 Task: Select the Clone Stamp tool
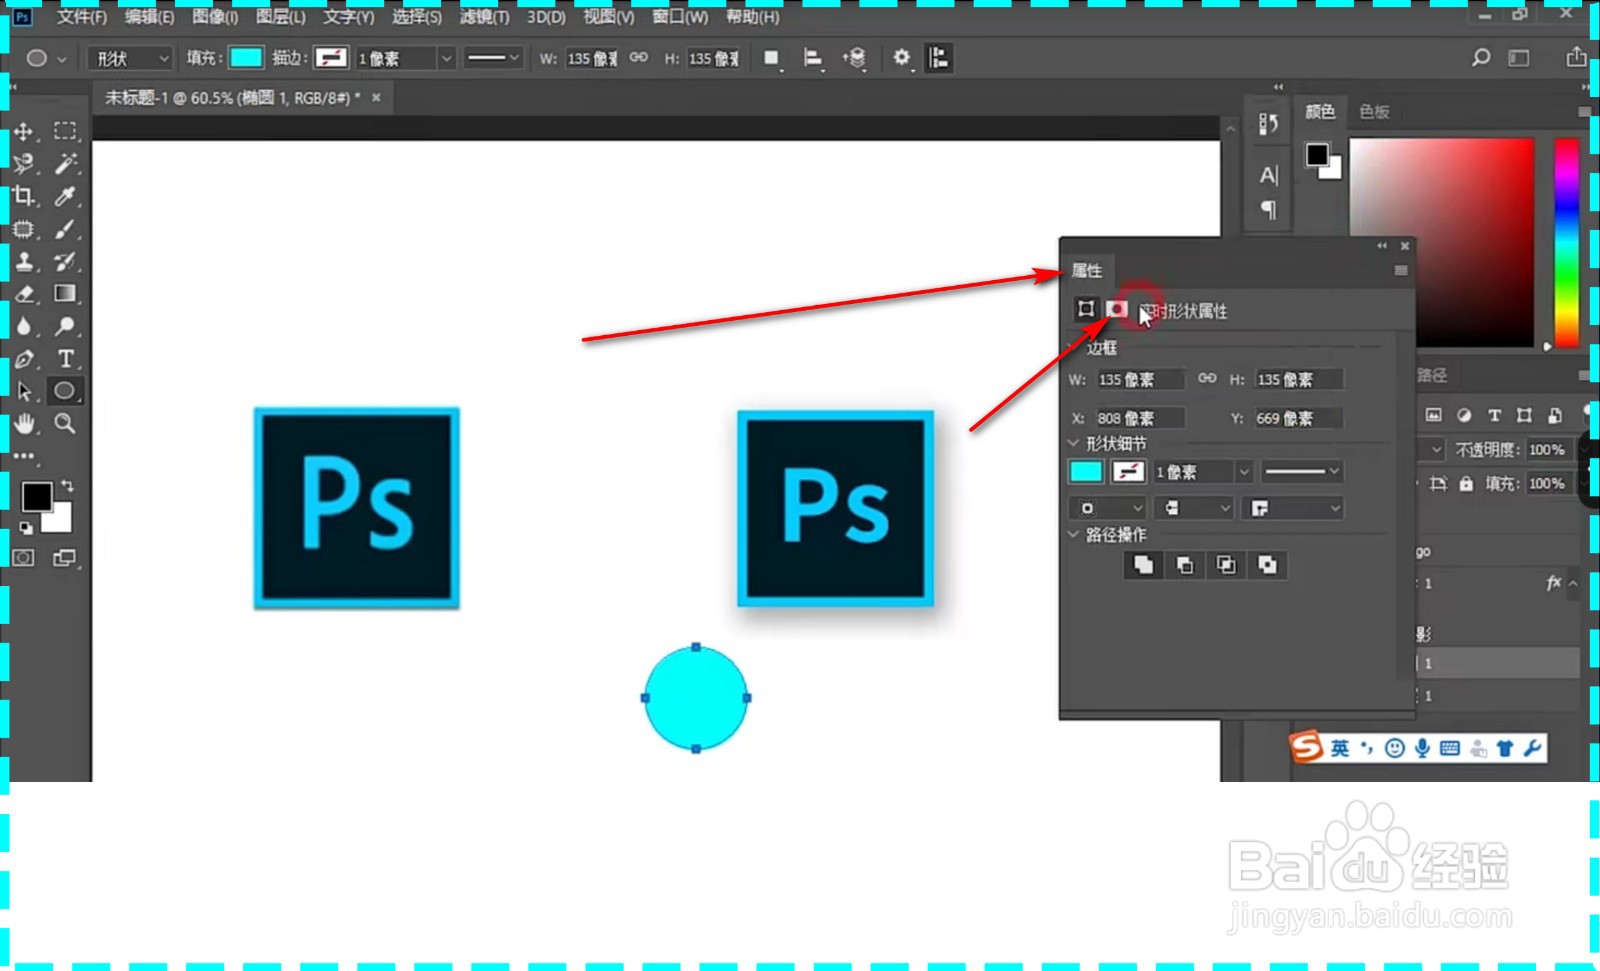pos(24,262)
